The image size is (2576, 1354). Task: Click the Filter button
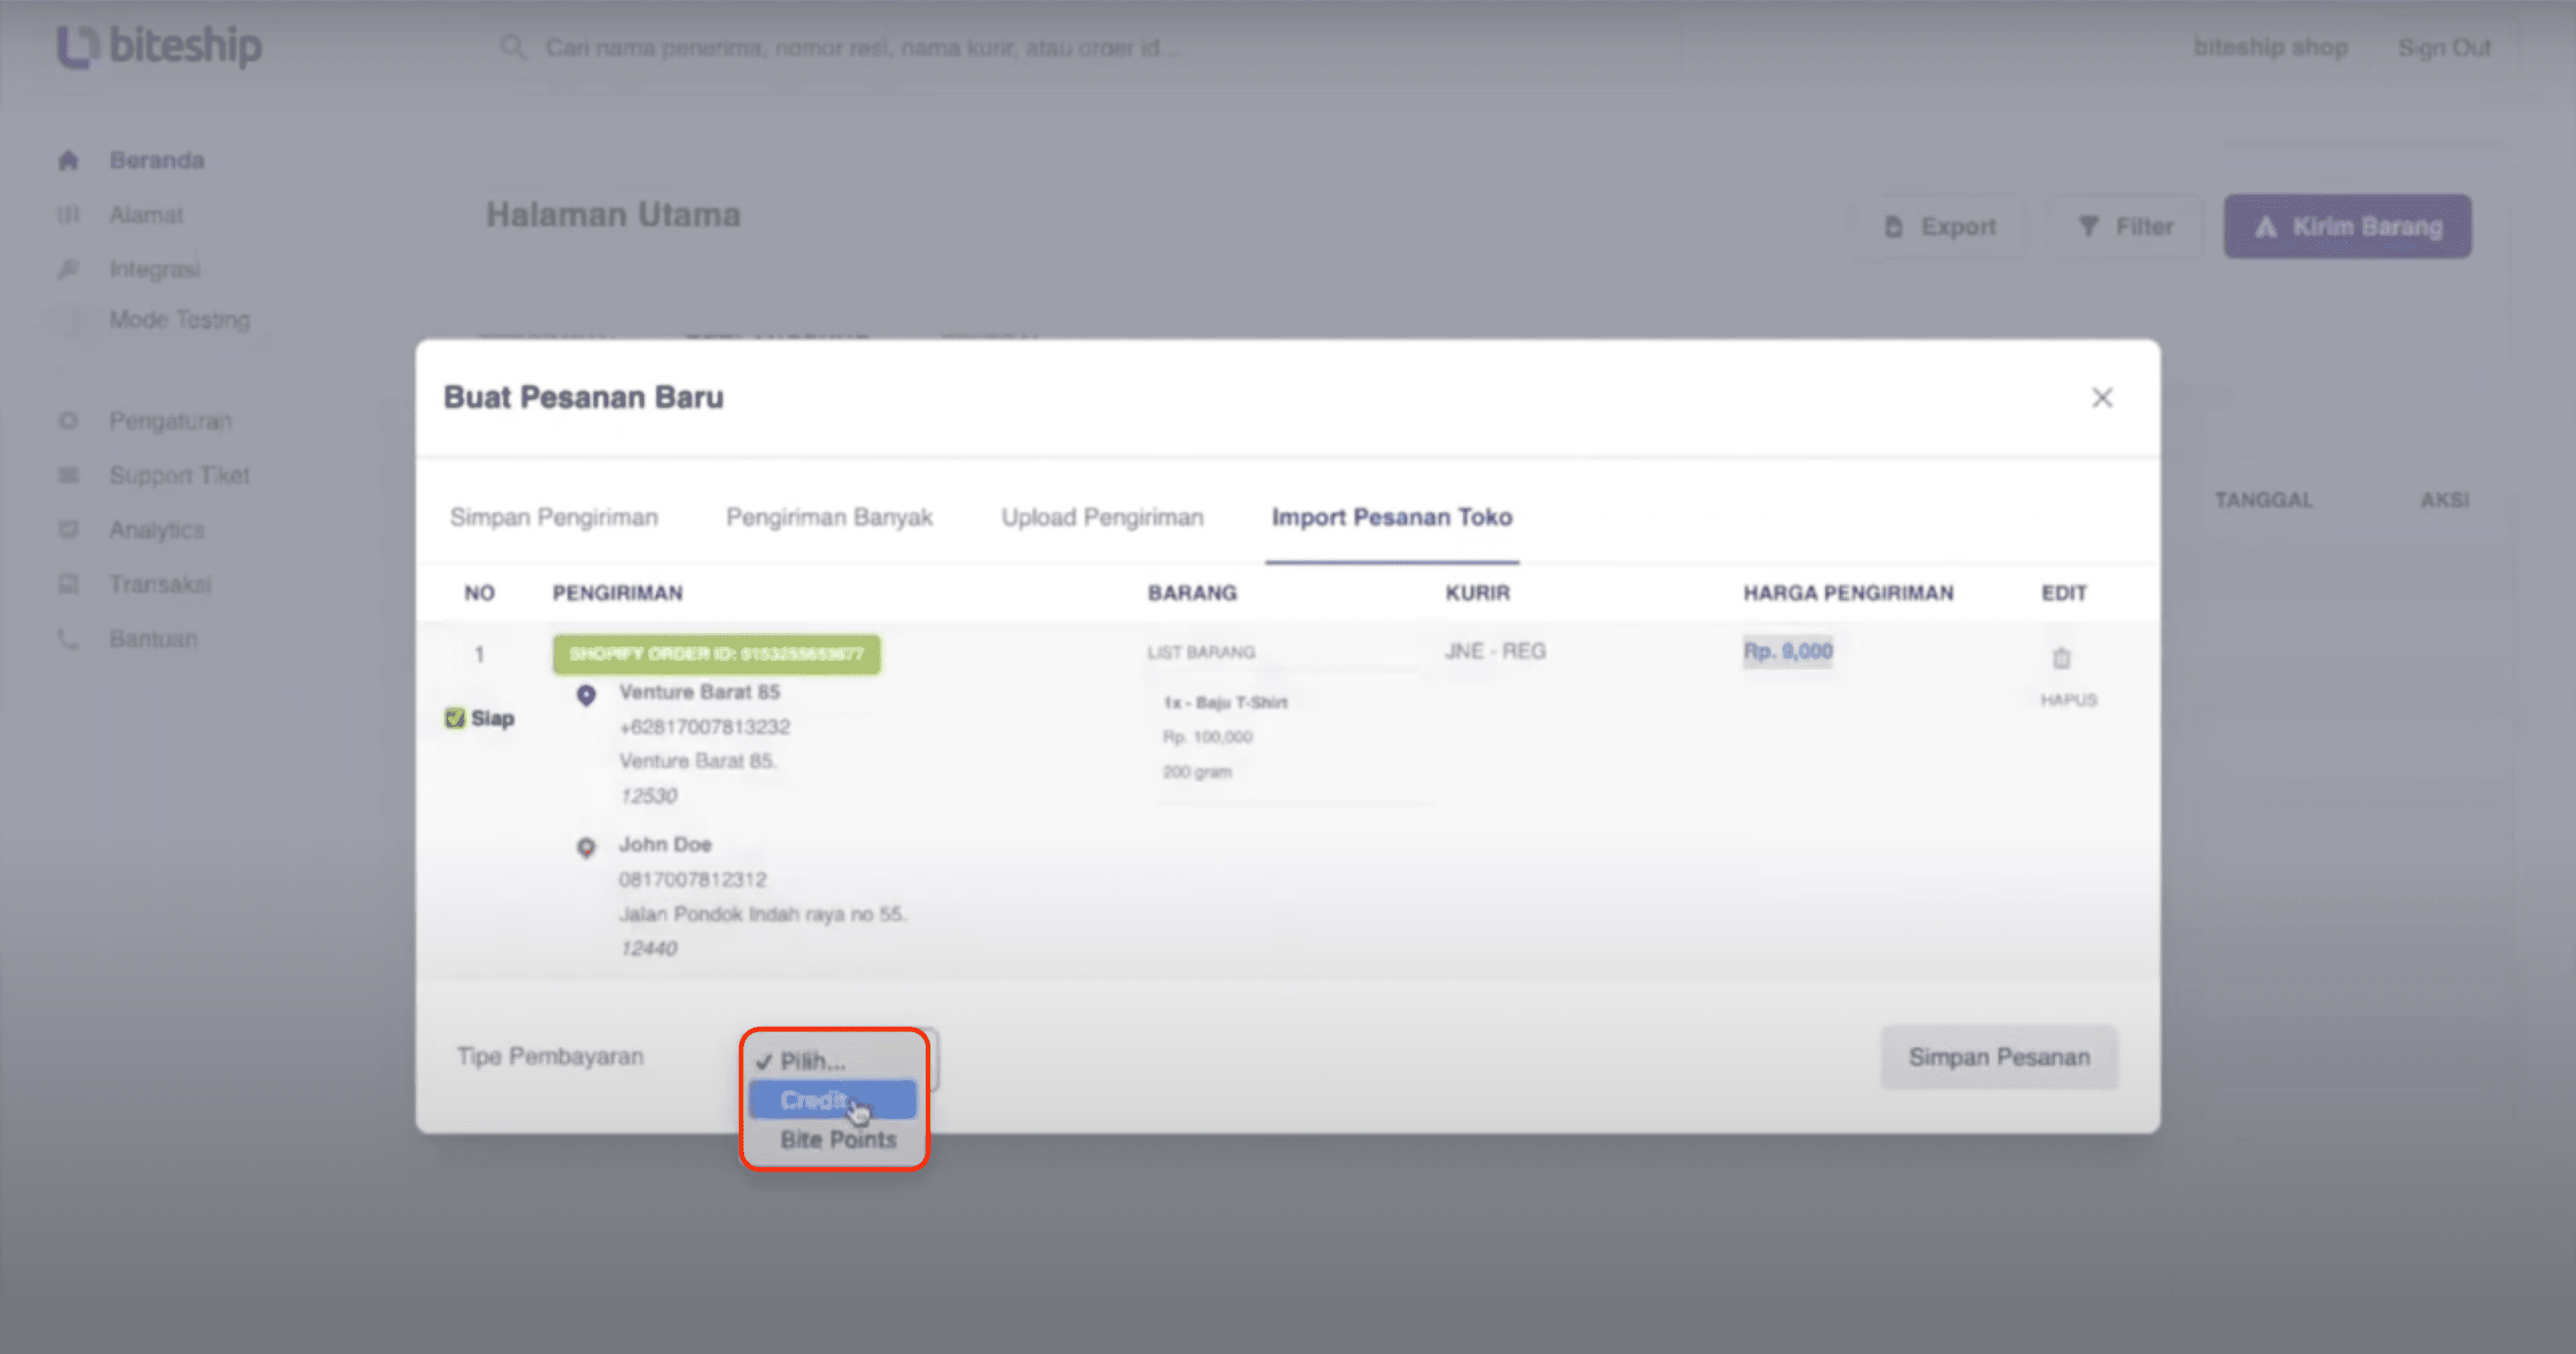(x=2125, y=227)
